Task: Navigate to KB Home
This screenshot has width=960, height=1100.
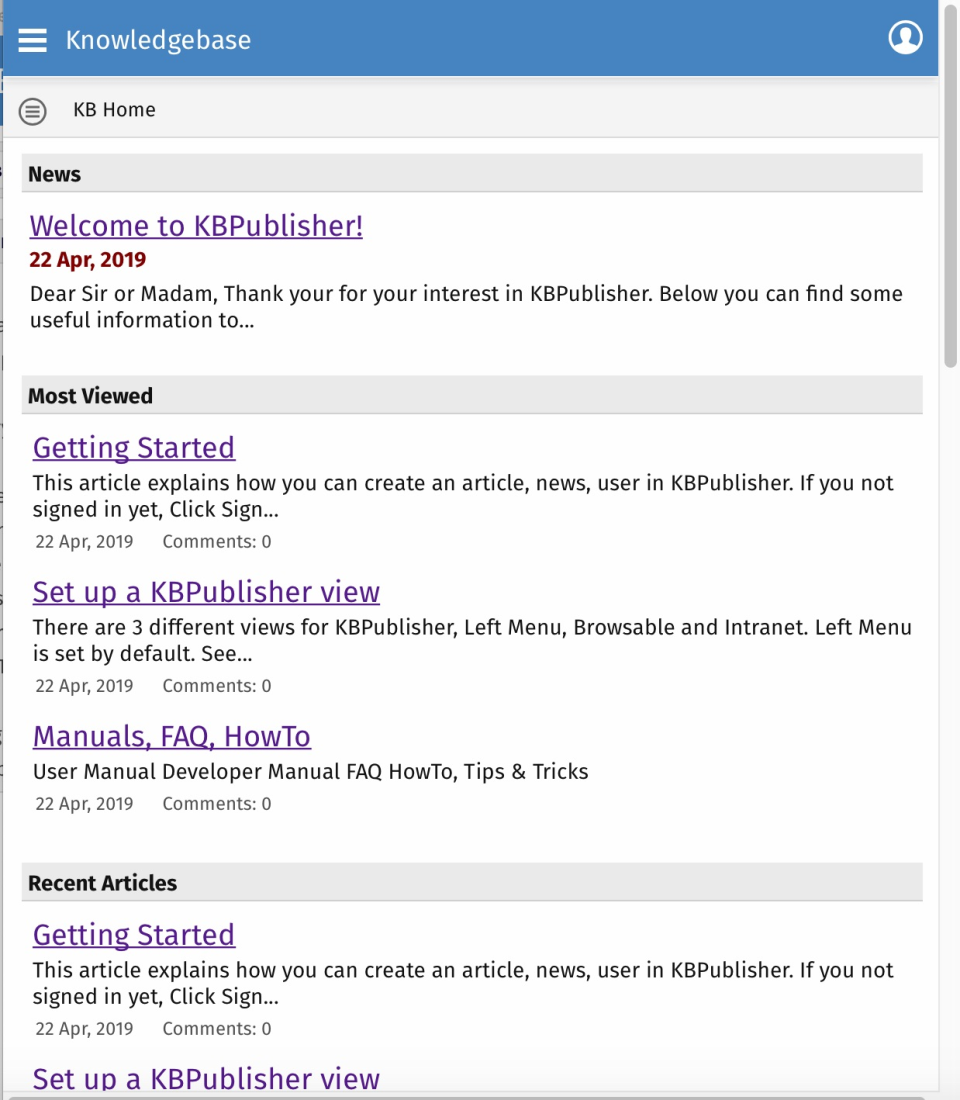Action: pos(114,110)
